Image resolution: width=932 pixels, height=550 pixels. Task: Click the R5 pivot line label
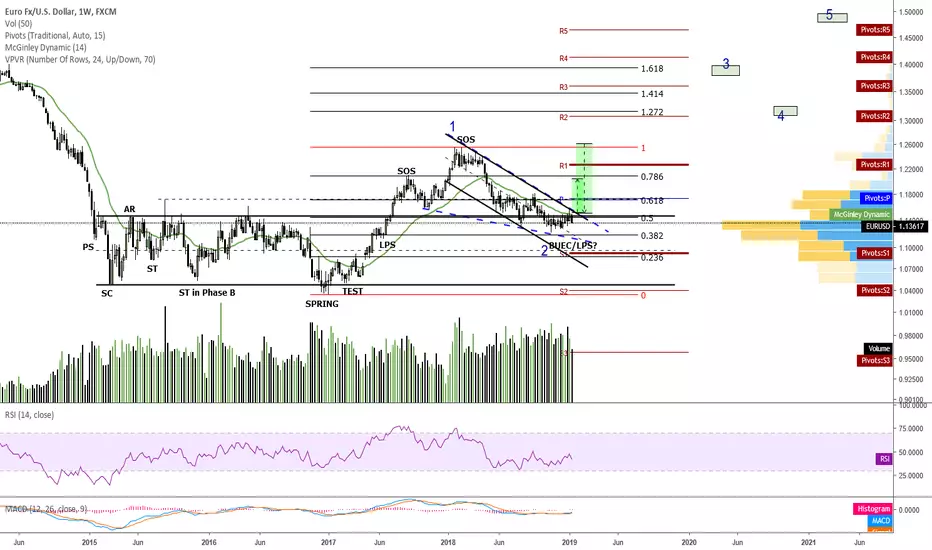563,31
